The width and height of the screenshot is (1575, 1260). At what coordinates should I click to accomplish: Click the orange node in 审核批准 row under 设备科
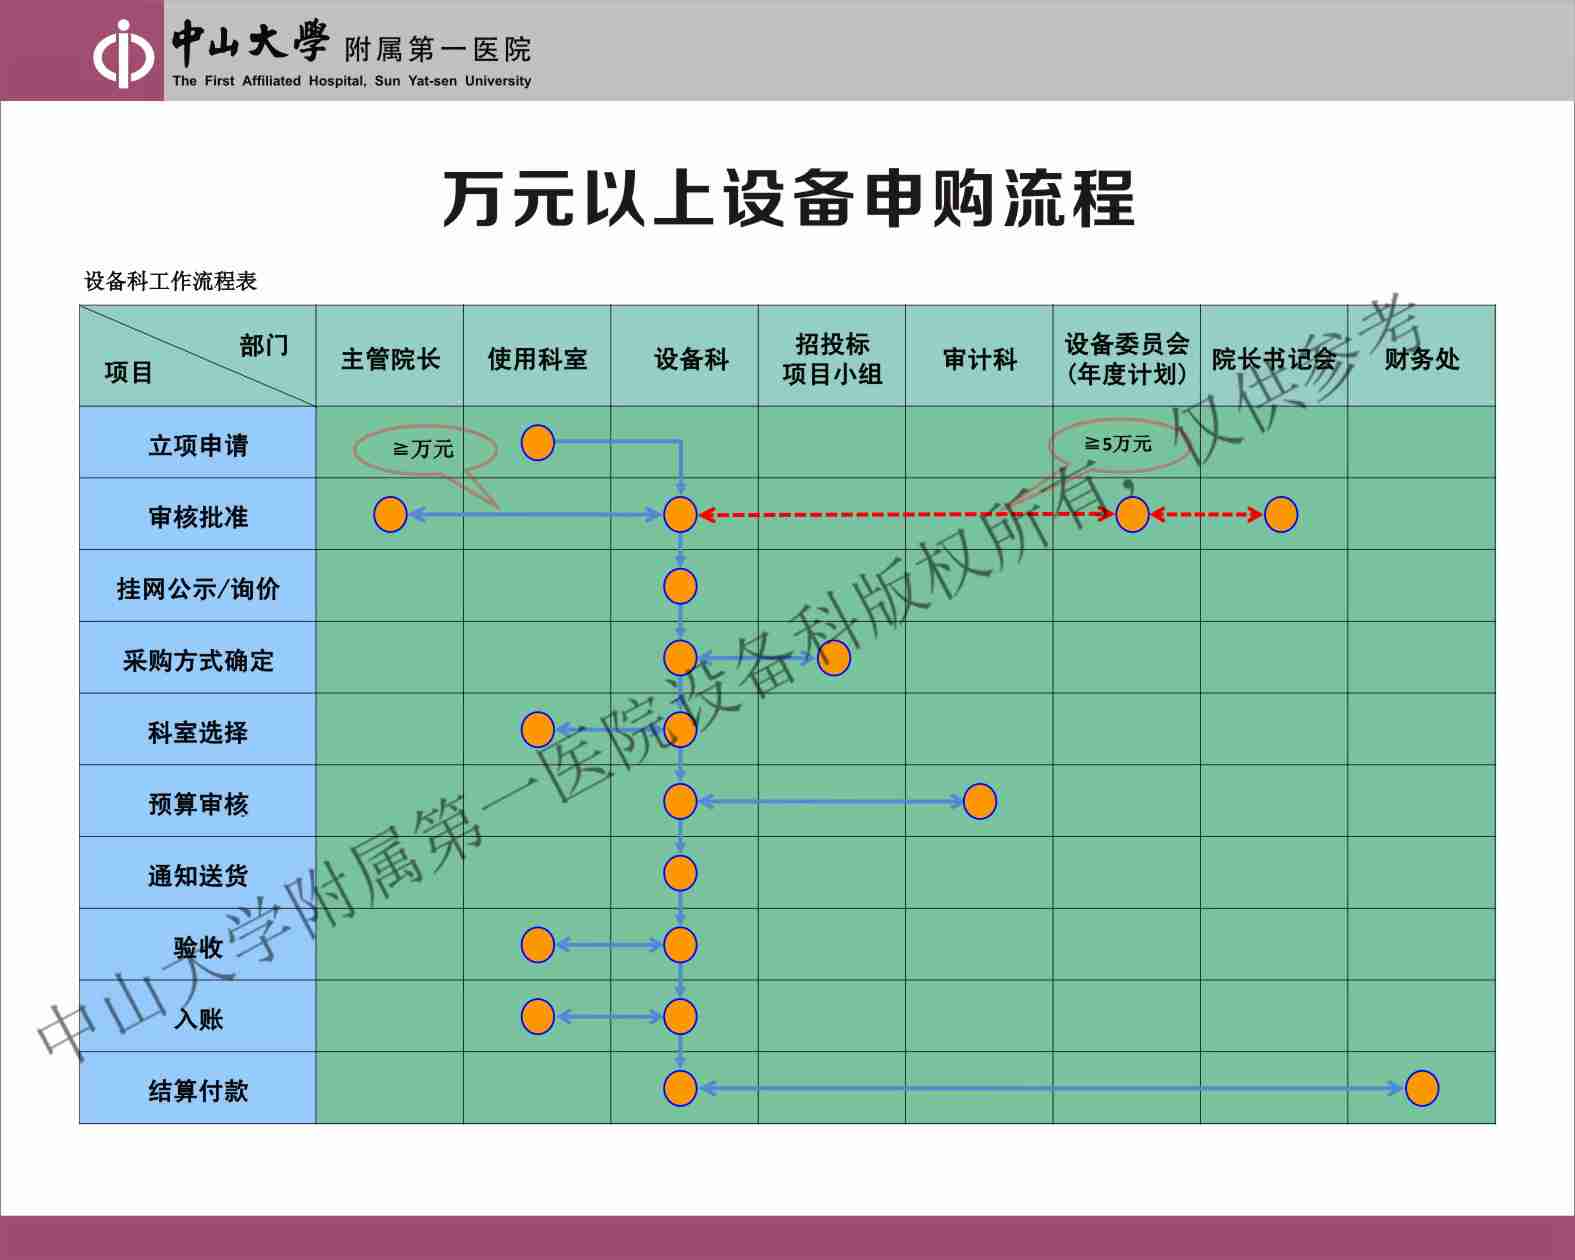click(x=680, y=514)
